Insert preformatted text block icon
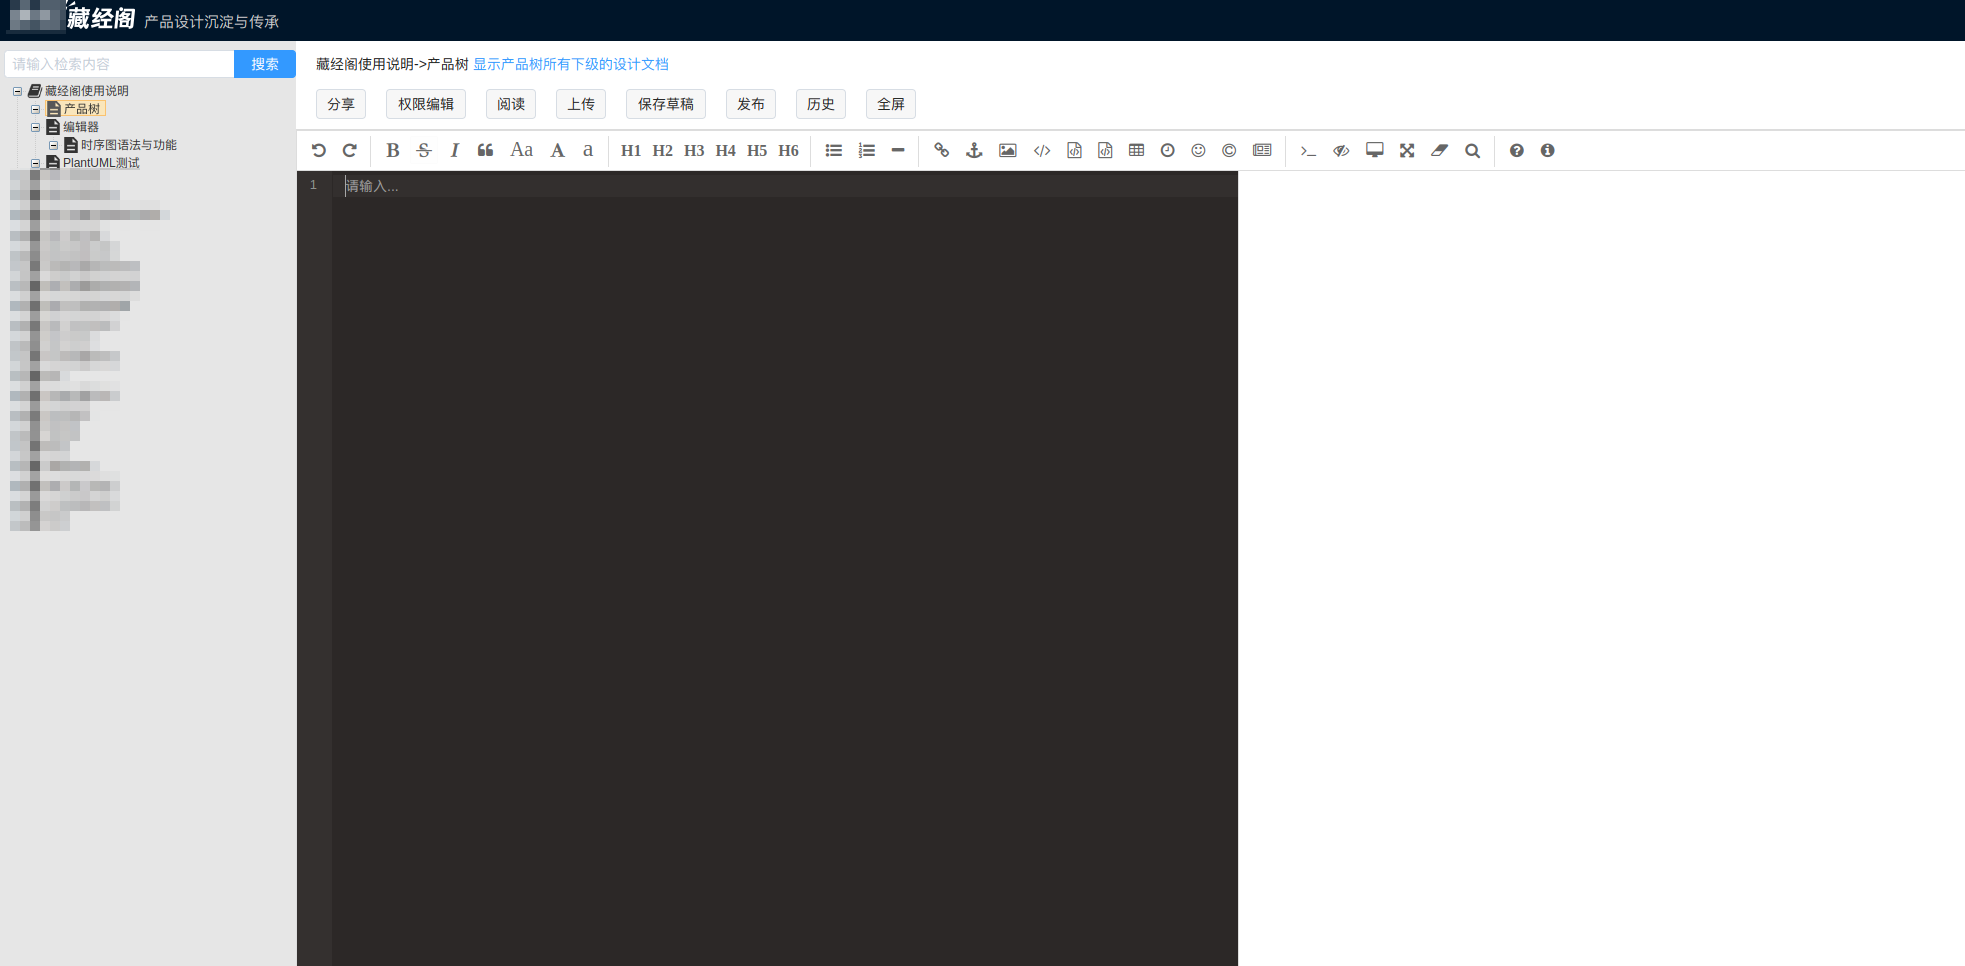 pos(1074,150)
